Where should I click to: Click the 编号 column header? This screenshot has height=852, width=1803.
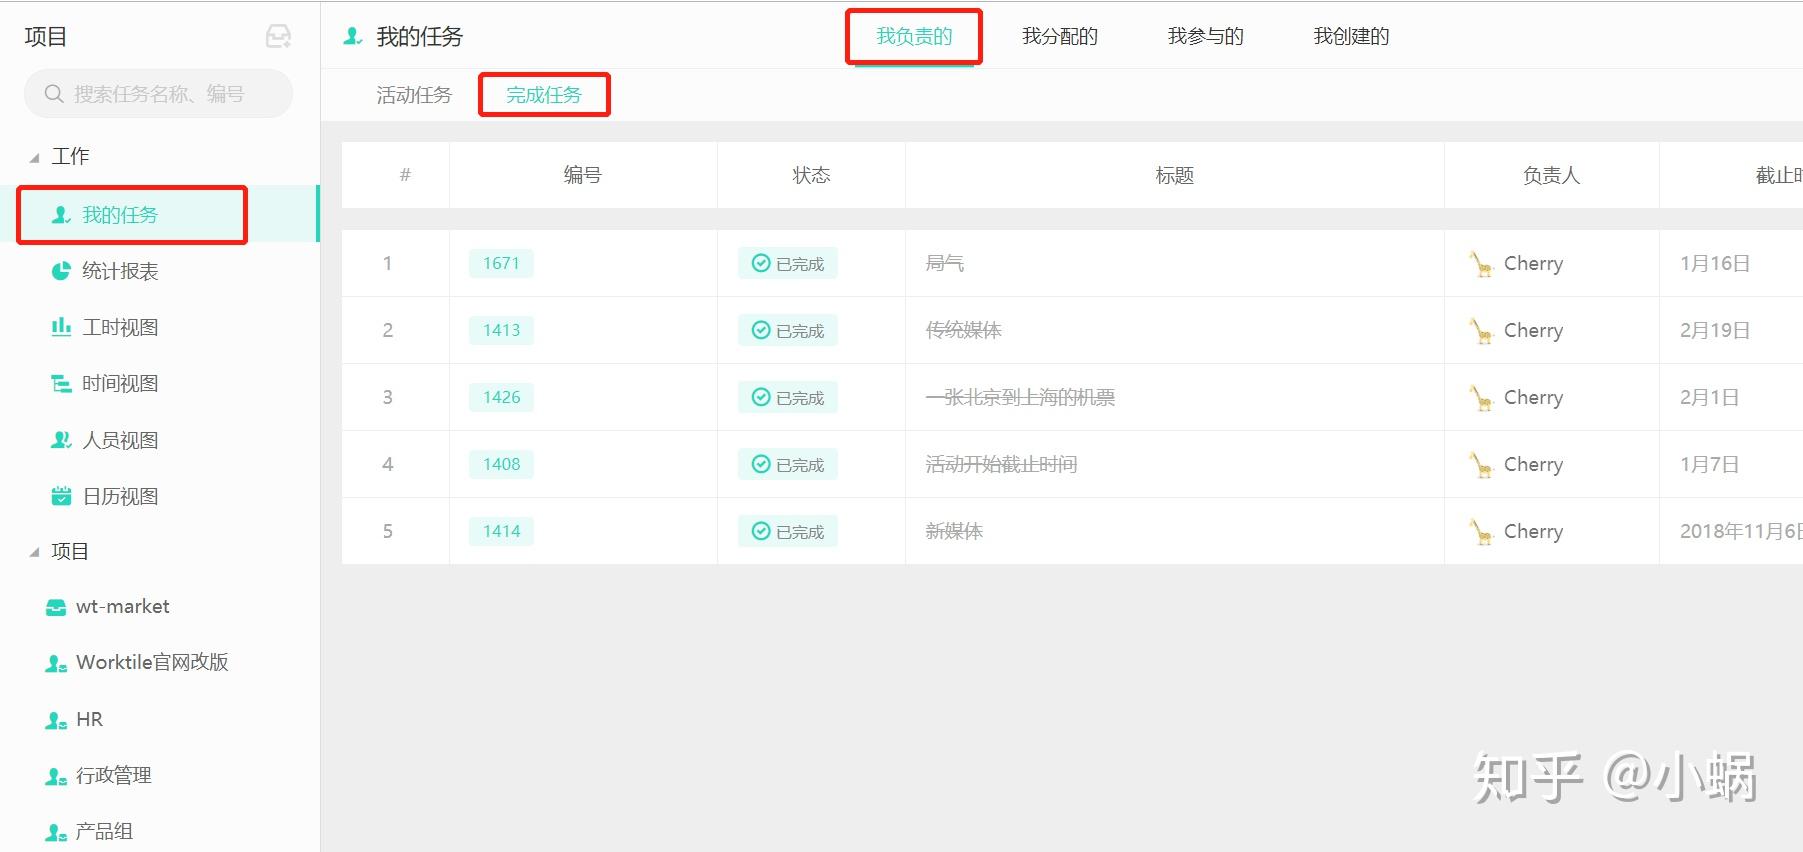[x=583, y=175]
